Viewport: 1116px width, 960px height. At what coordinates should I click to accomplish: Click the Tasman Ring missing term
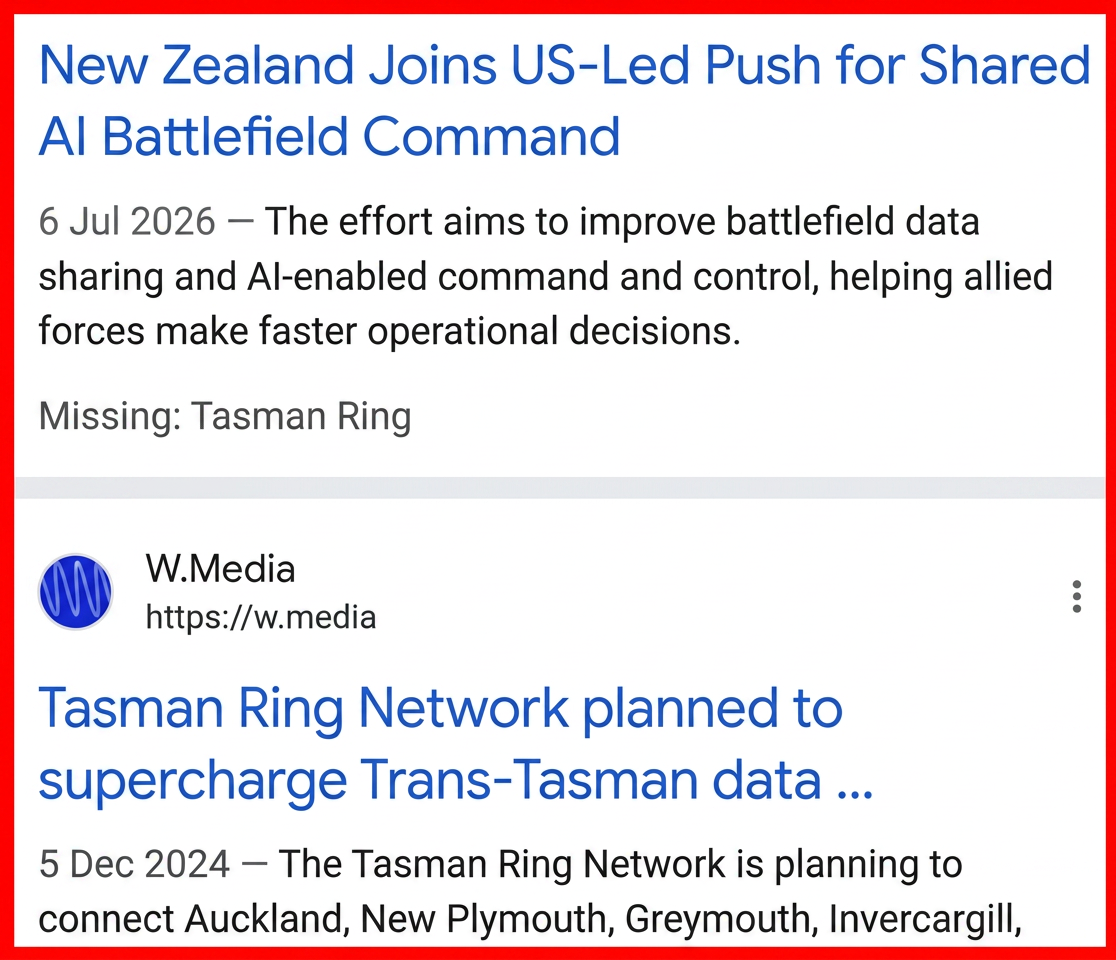[301, 416]
